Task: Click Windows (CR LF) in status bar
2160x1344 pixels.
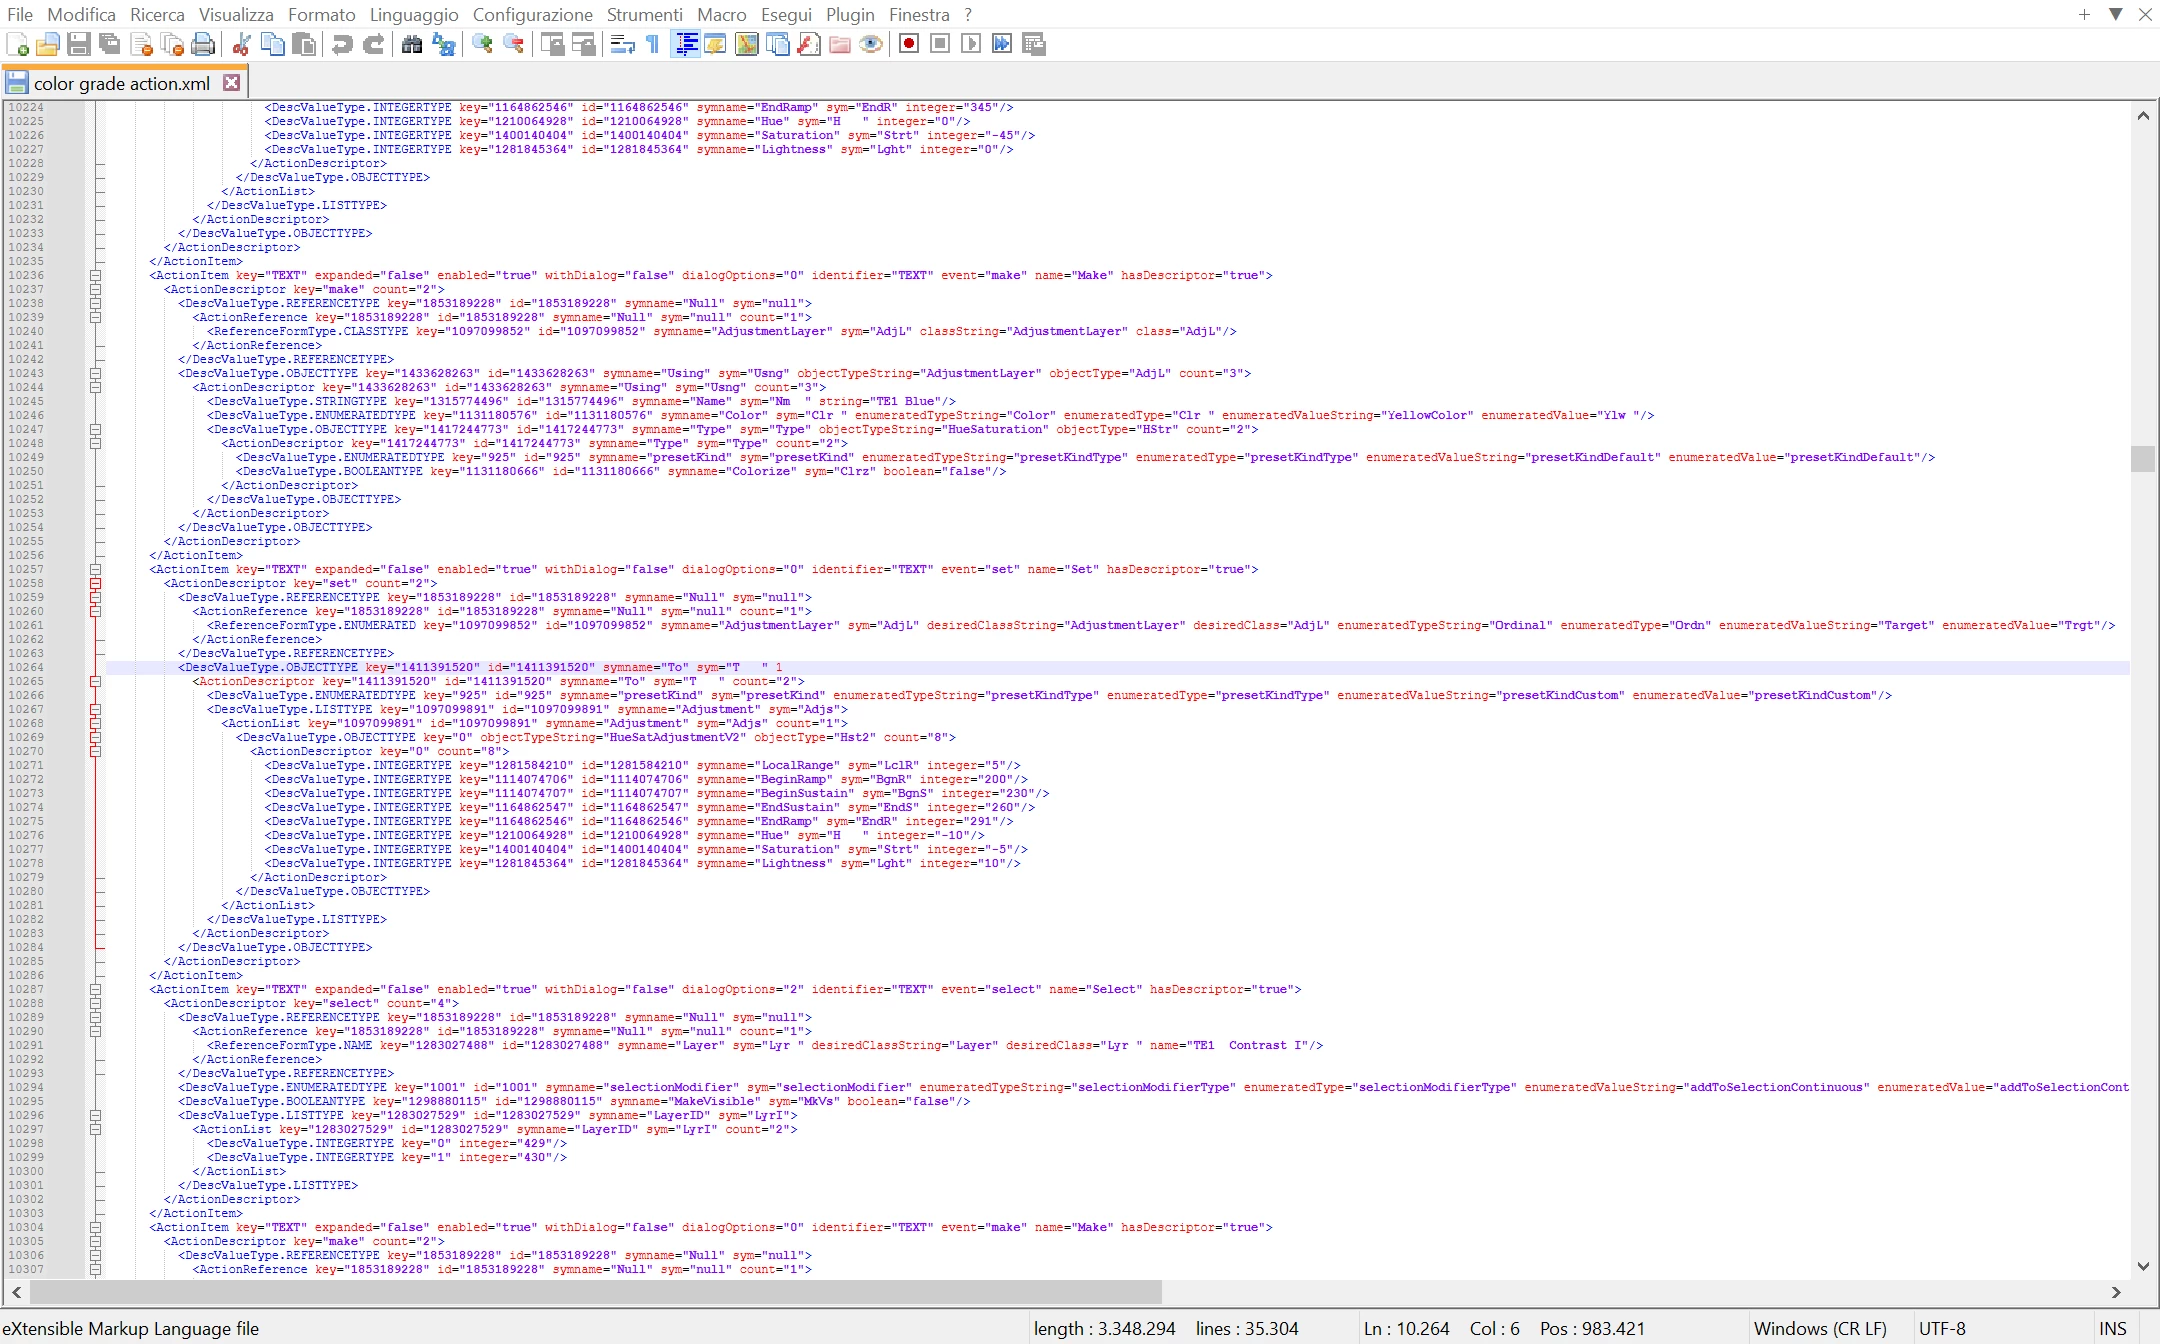Action: coord(1819,1328)
